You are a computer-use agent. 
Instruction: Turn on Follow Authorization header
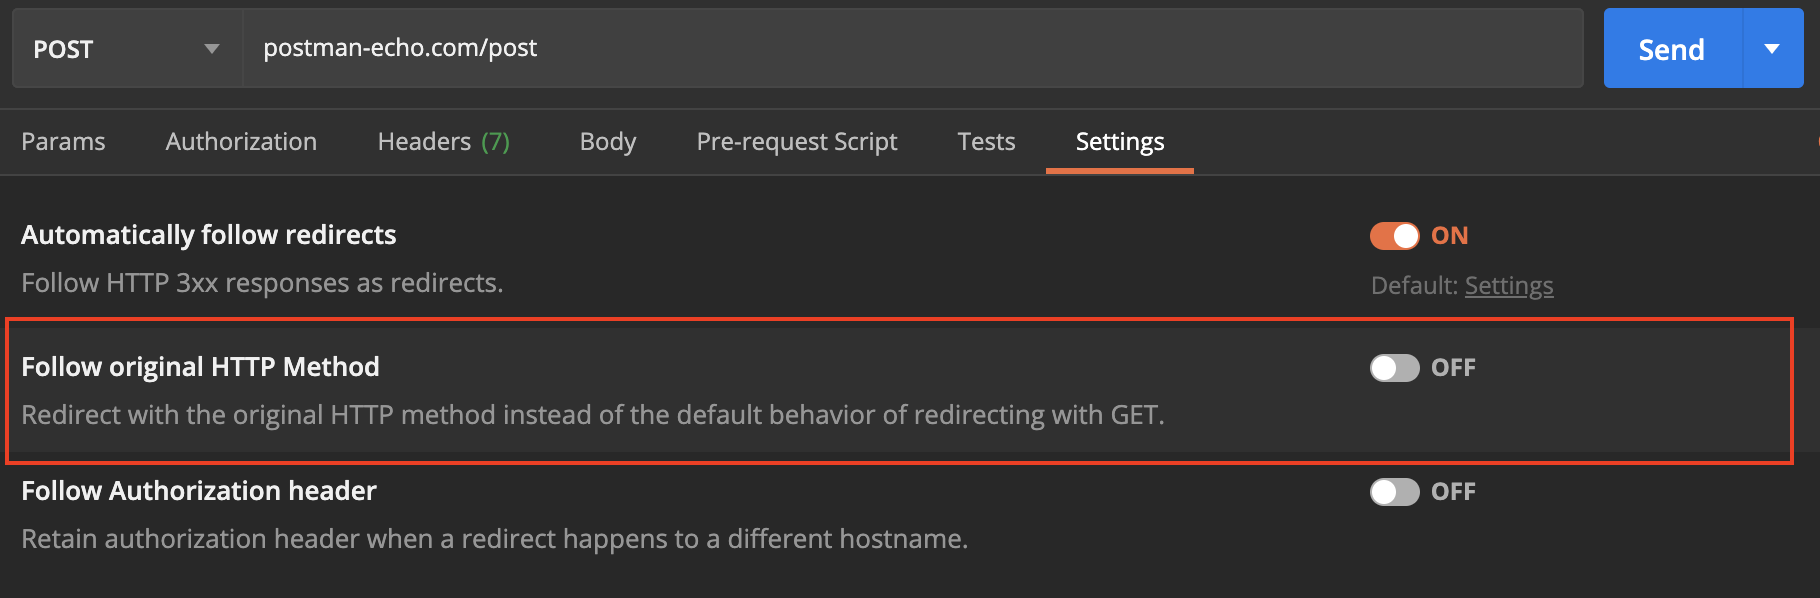1395,491
